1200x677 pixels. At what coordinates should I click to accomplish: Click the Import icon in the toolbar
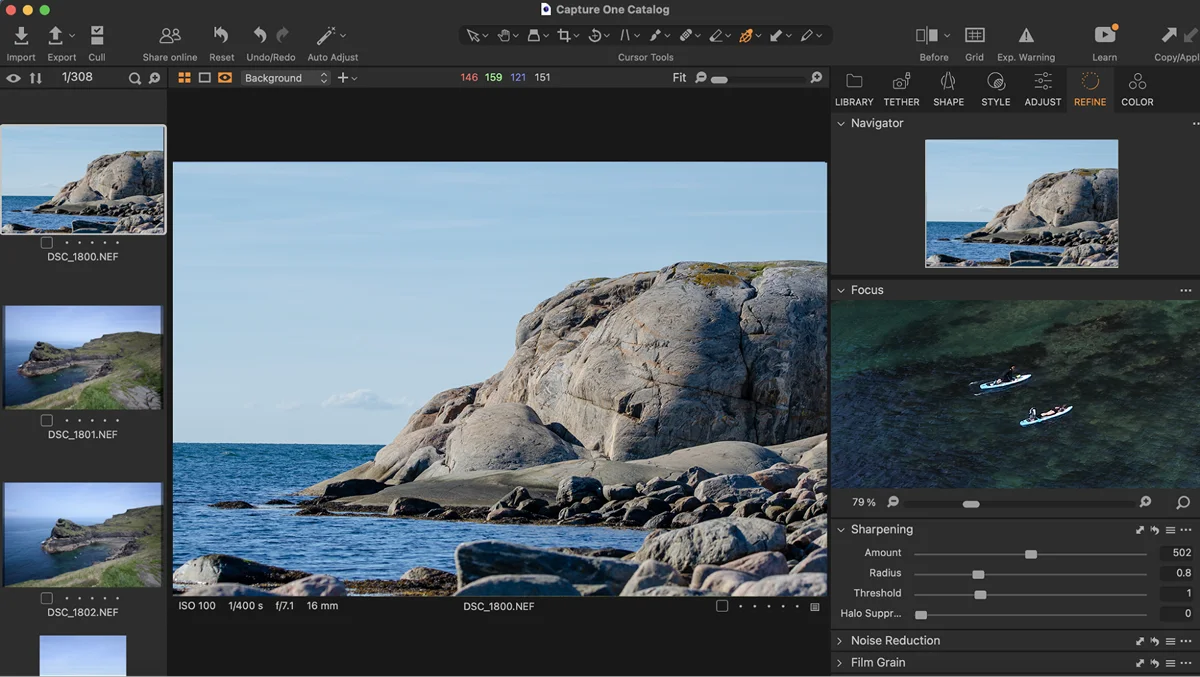(x=21, y=36)
